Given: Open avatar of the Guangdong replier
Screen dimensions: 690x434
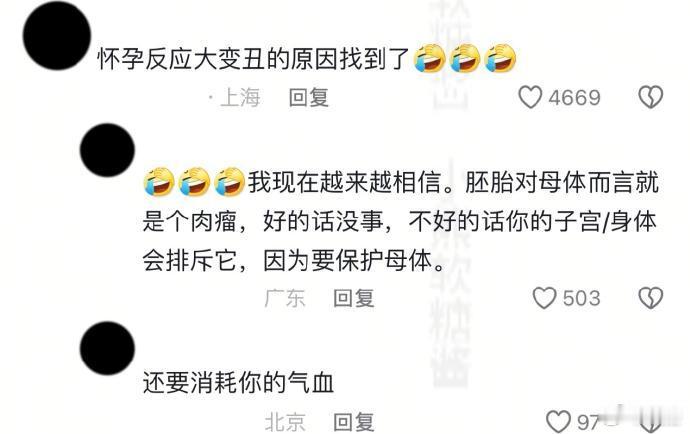Looking at the screenshot, I should tap(107, 150).
